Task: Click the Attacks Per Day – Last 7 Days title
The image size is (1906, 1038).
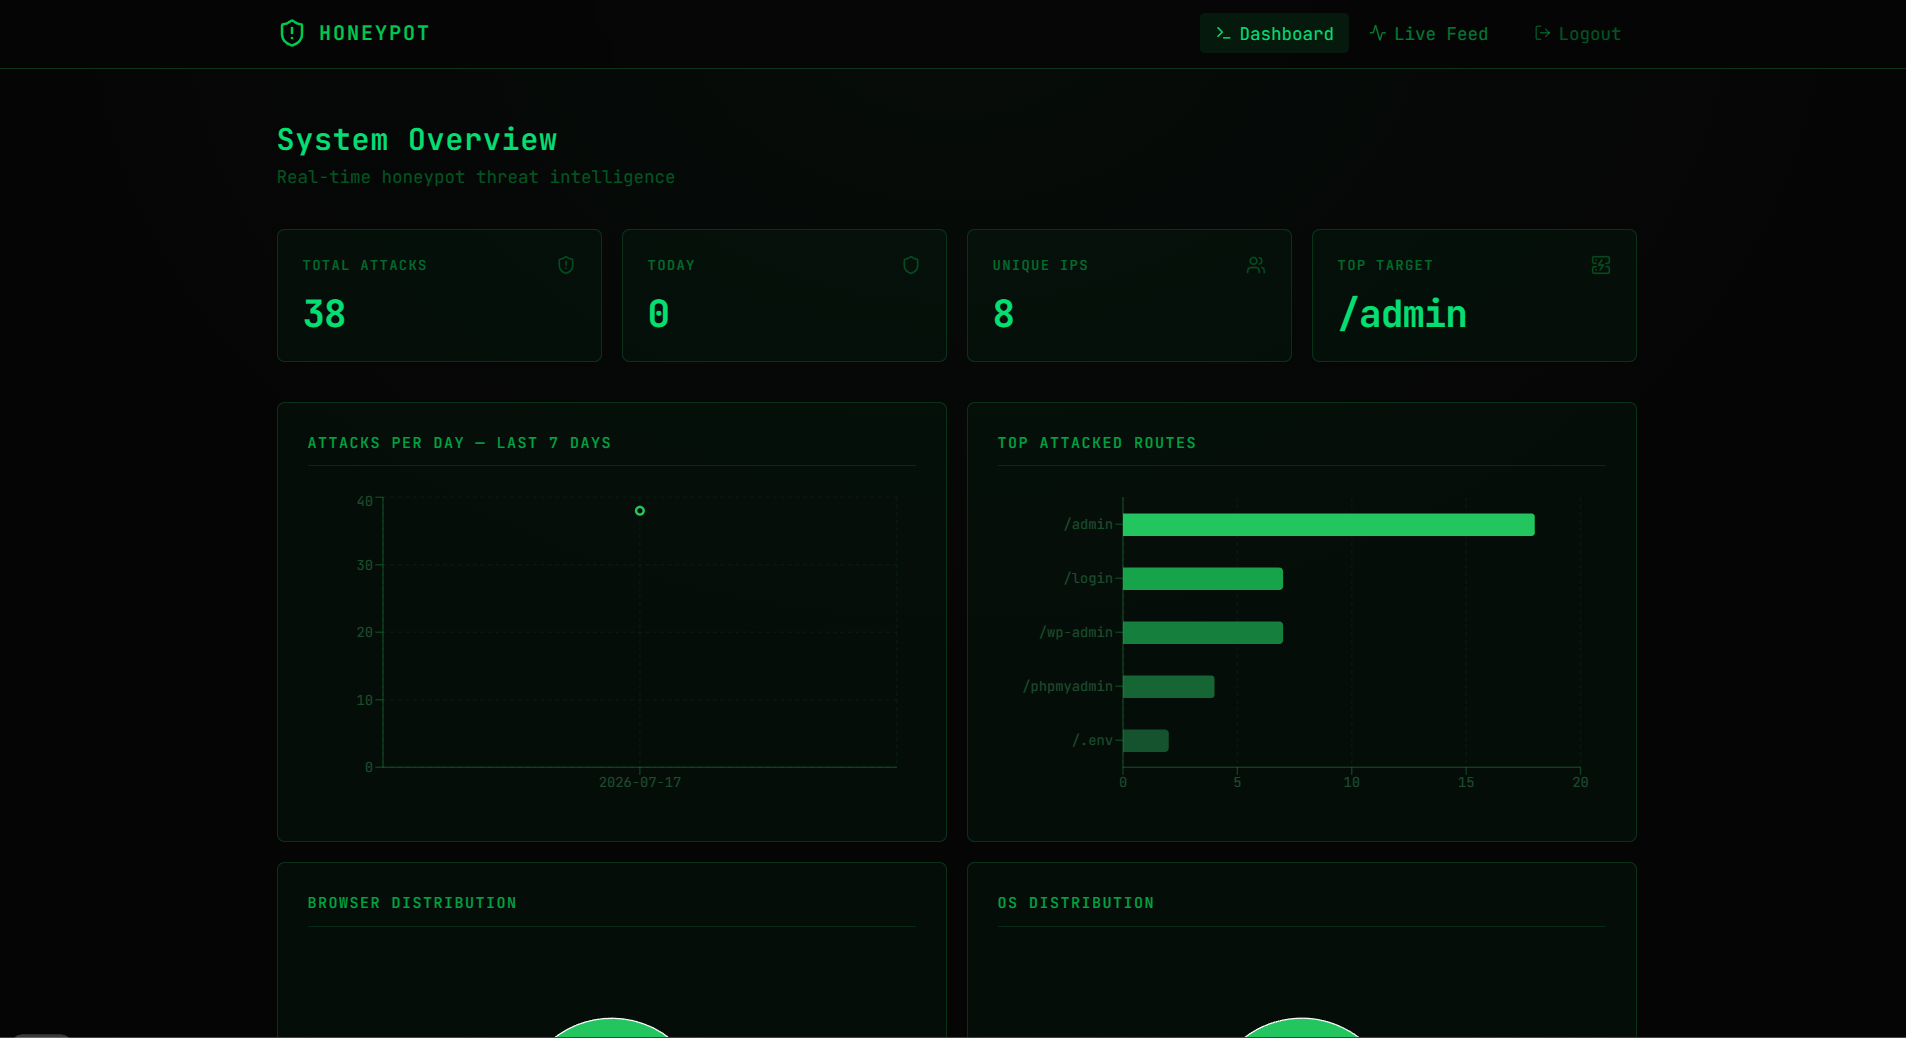Action: pyautogui.click(x=459, y=443)
